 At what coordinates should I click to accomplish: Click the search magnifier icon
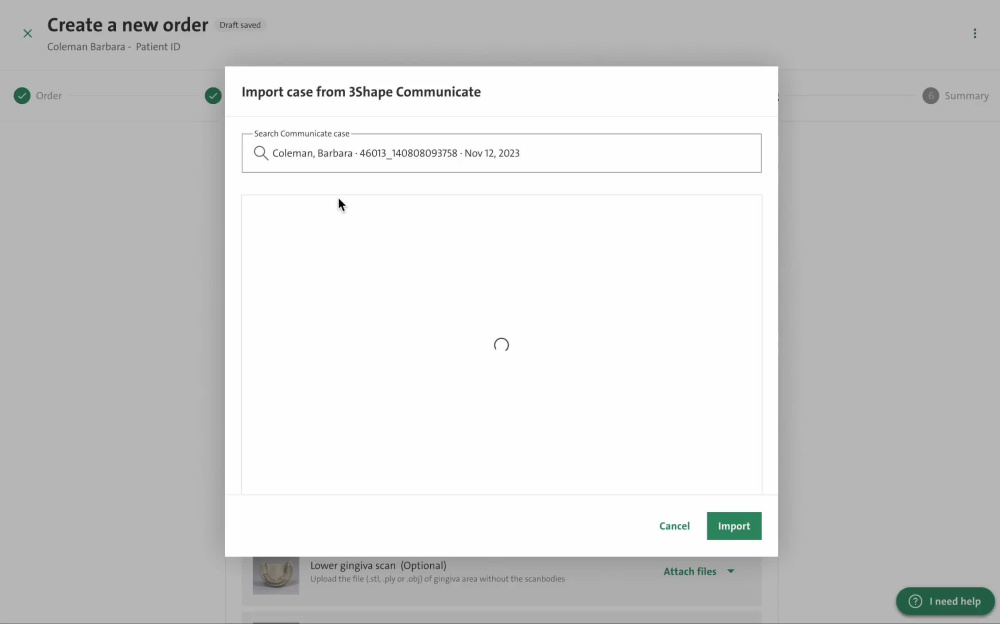(260, 153)
